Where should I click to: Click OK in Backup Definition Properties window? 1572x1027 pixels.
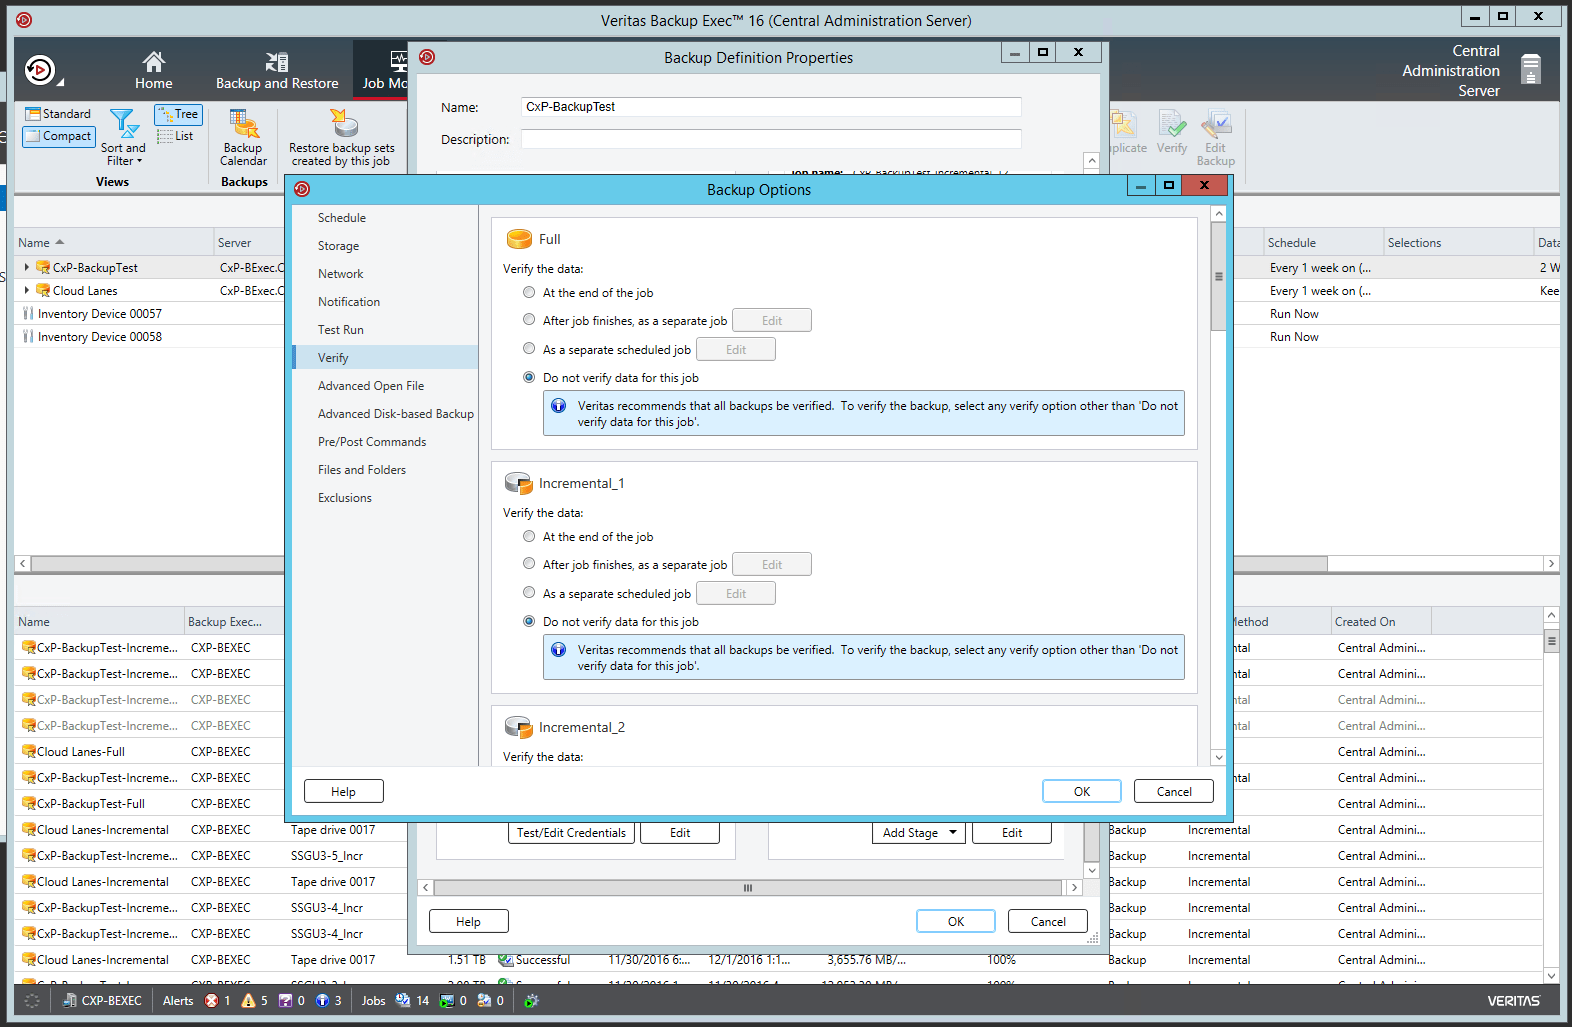[x=956, y=921]
